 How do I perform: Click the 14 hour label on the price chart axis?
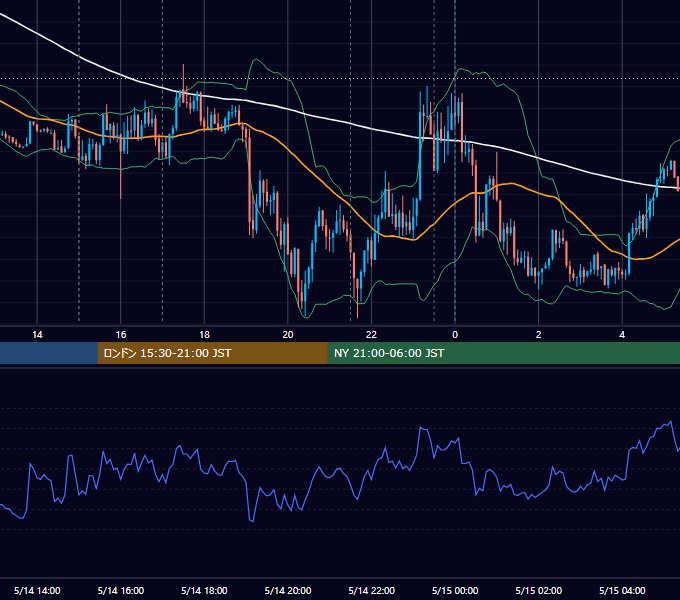pyautogui.click(x=37, y=335)
